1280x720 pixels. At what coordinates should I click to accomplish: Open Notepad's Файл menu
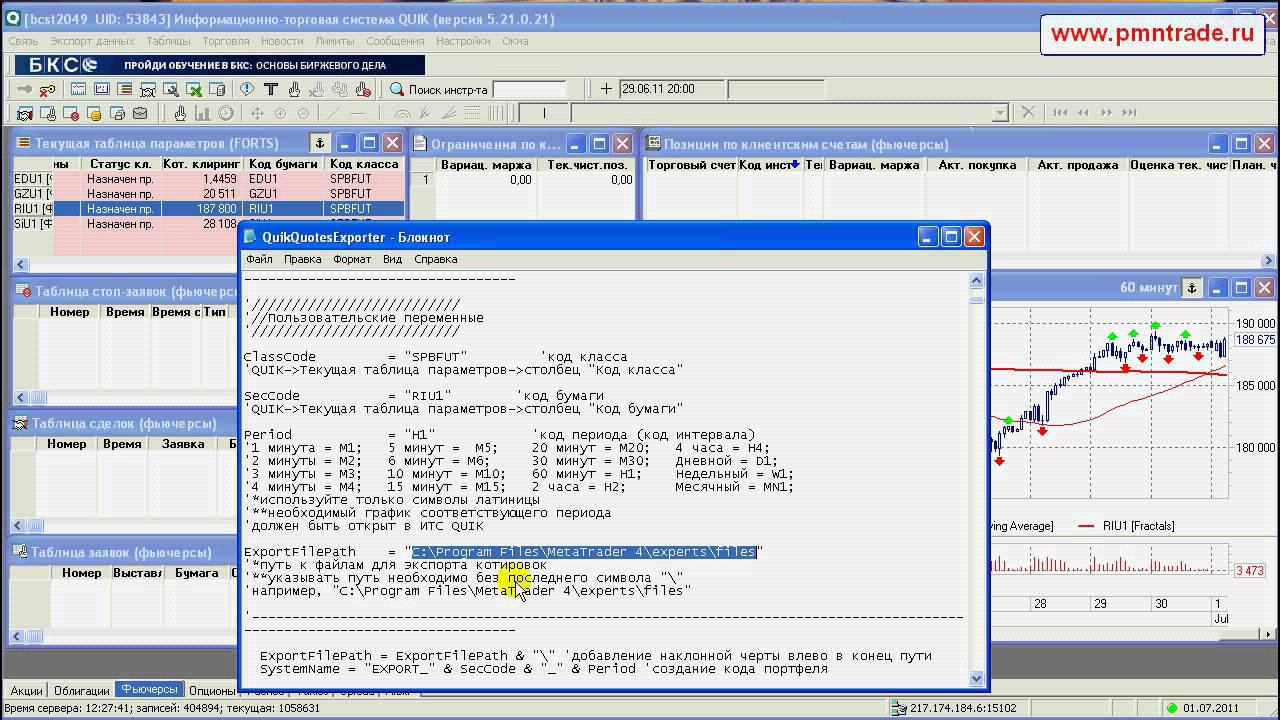pos(259,259)
